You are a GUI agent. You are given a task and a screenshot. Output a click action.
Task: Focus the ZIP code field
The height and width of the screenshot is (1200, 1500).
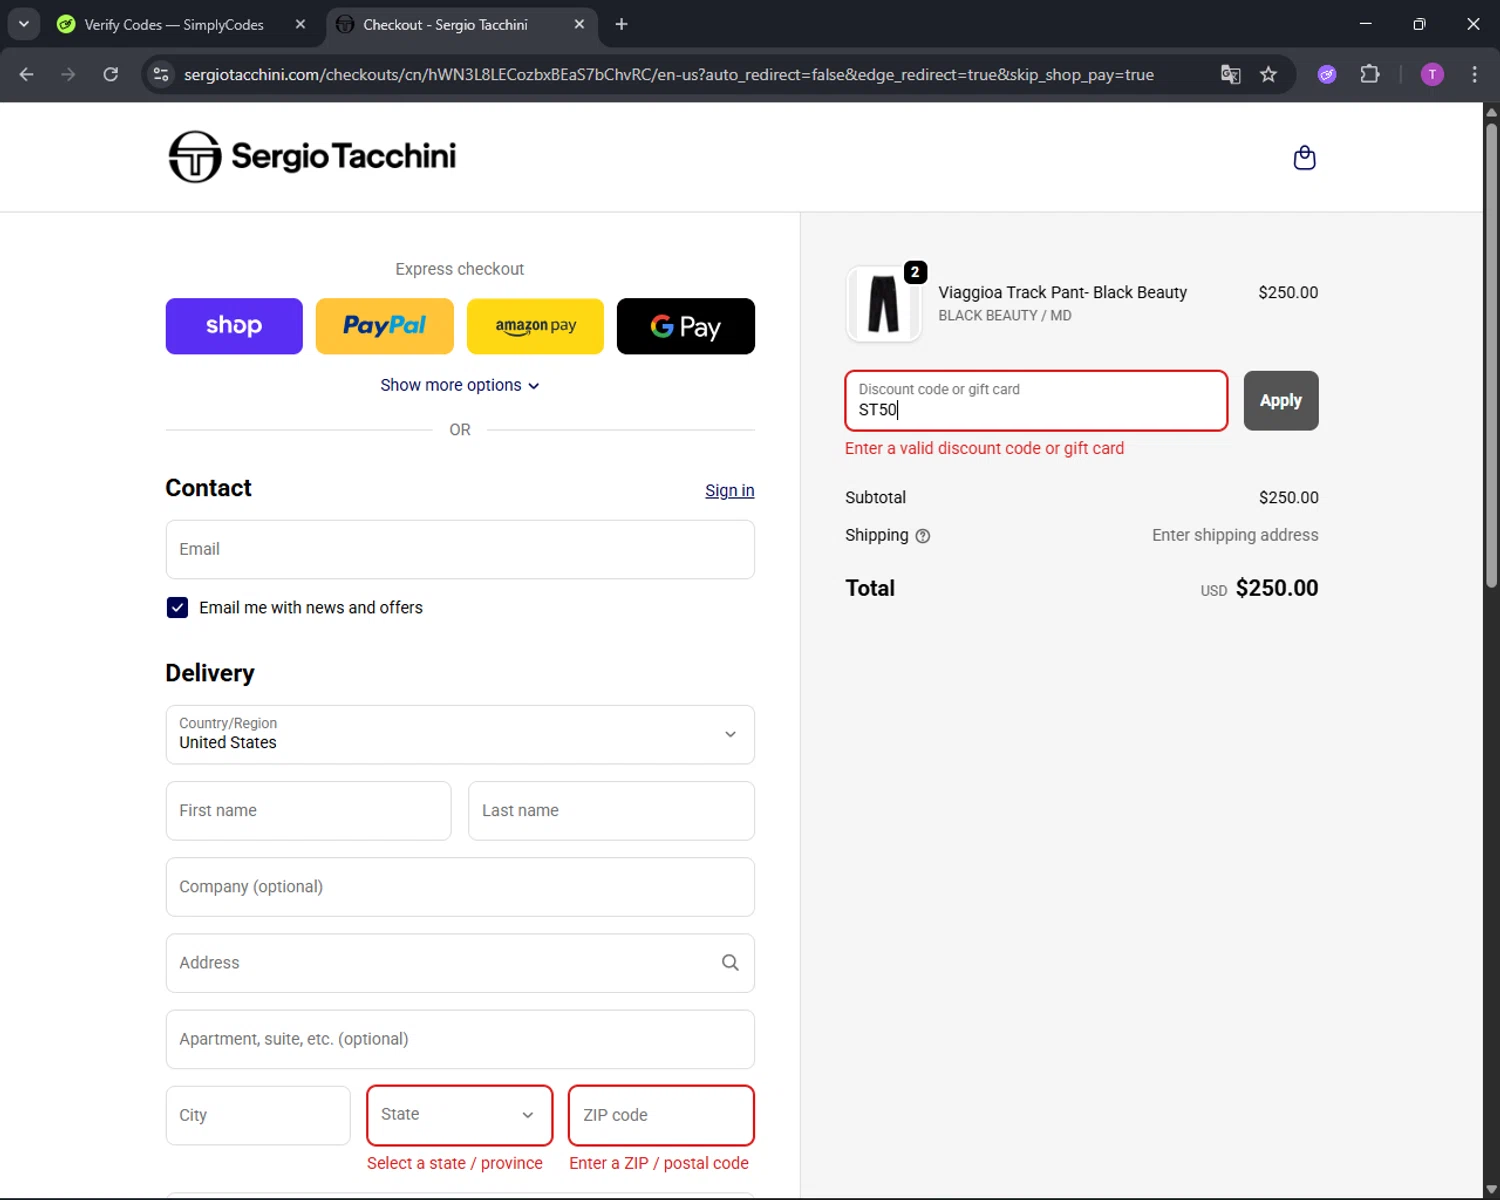(x=661, y=1115)
